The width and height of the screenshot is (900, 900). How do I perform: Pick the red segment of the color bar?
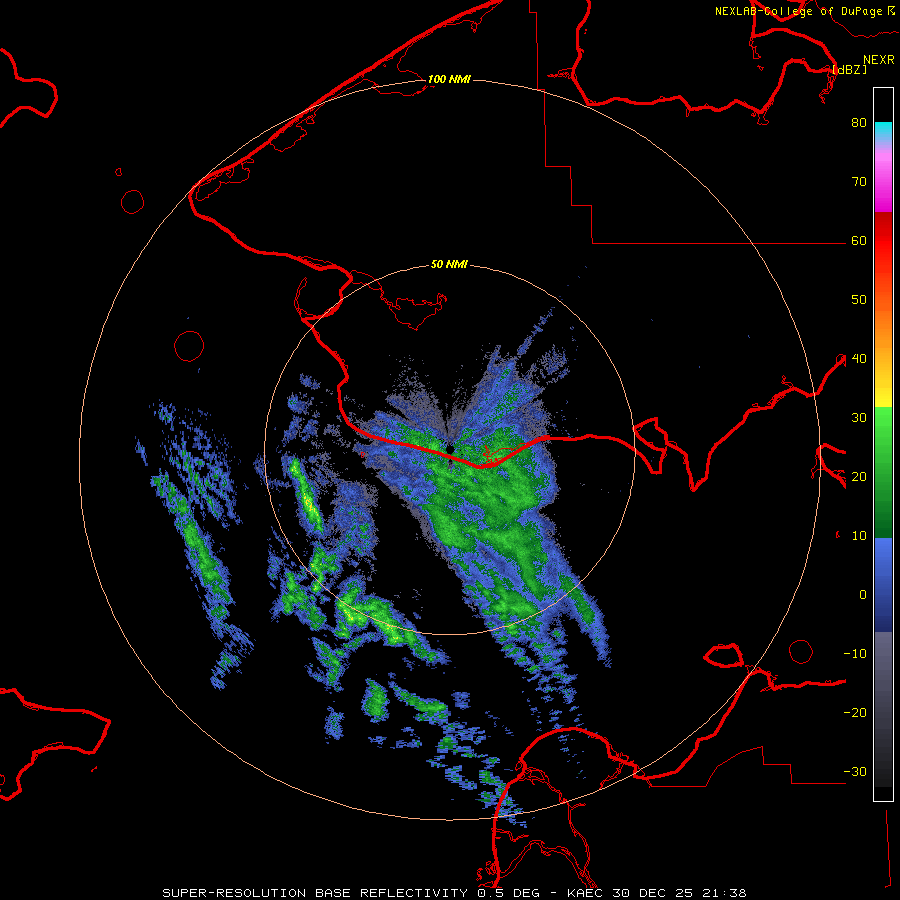pyautogui.click(x=883, y=241)
